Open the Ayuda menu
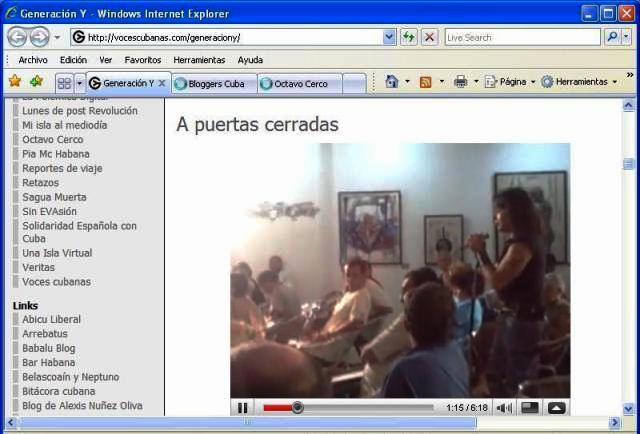640x434 pixels. coord(250,60)
